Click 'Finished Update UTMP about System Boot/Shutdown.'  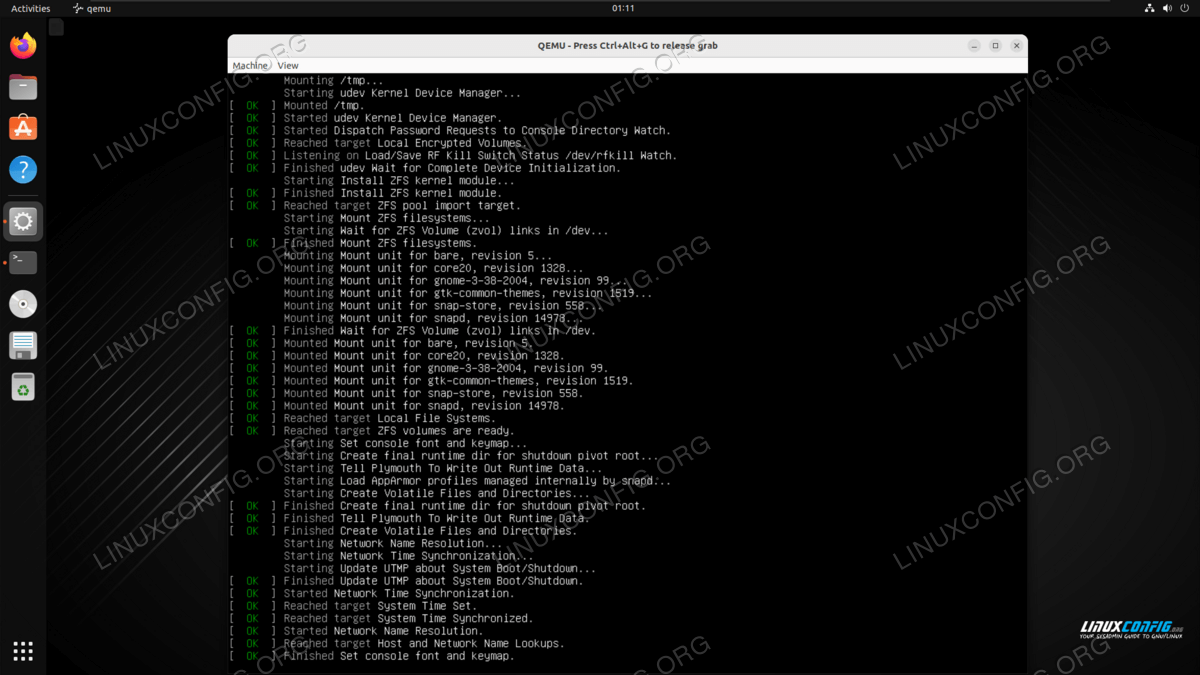[x=433, y=580]
